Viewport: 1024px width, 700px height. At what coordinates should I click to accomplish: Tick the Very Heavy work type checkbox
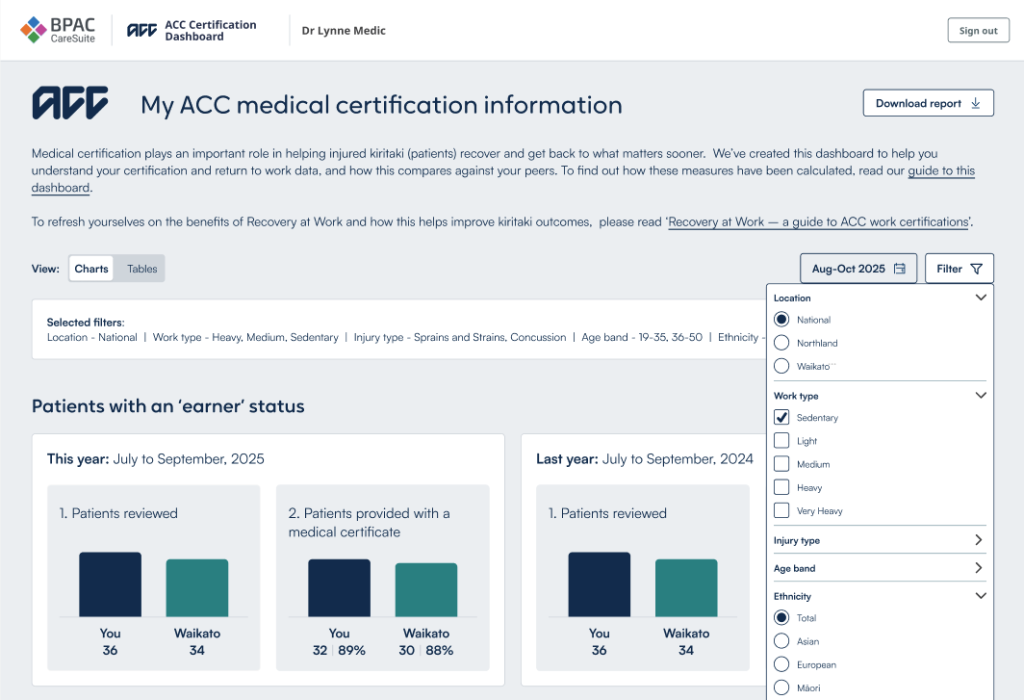tap(782, 511)
